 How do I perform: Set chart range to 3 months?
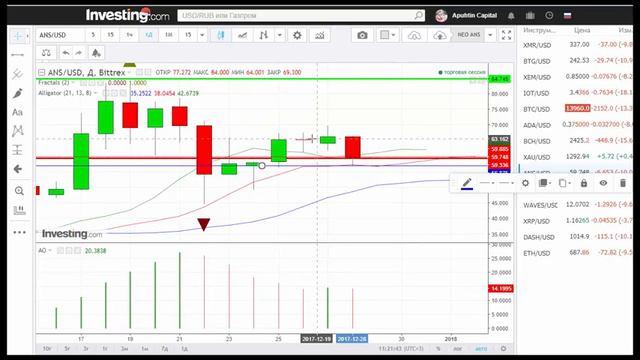pyautogui.click(x=125, y=349)
